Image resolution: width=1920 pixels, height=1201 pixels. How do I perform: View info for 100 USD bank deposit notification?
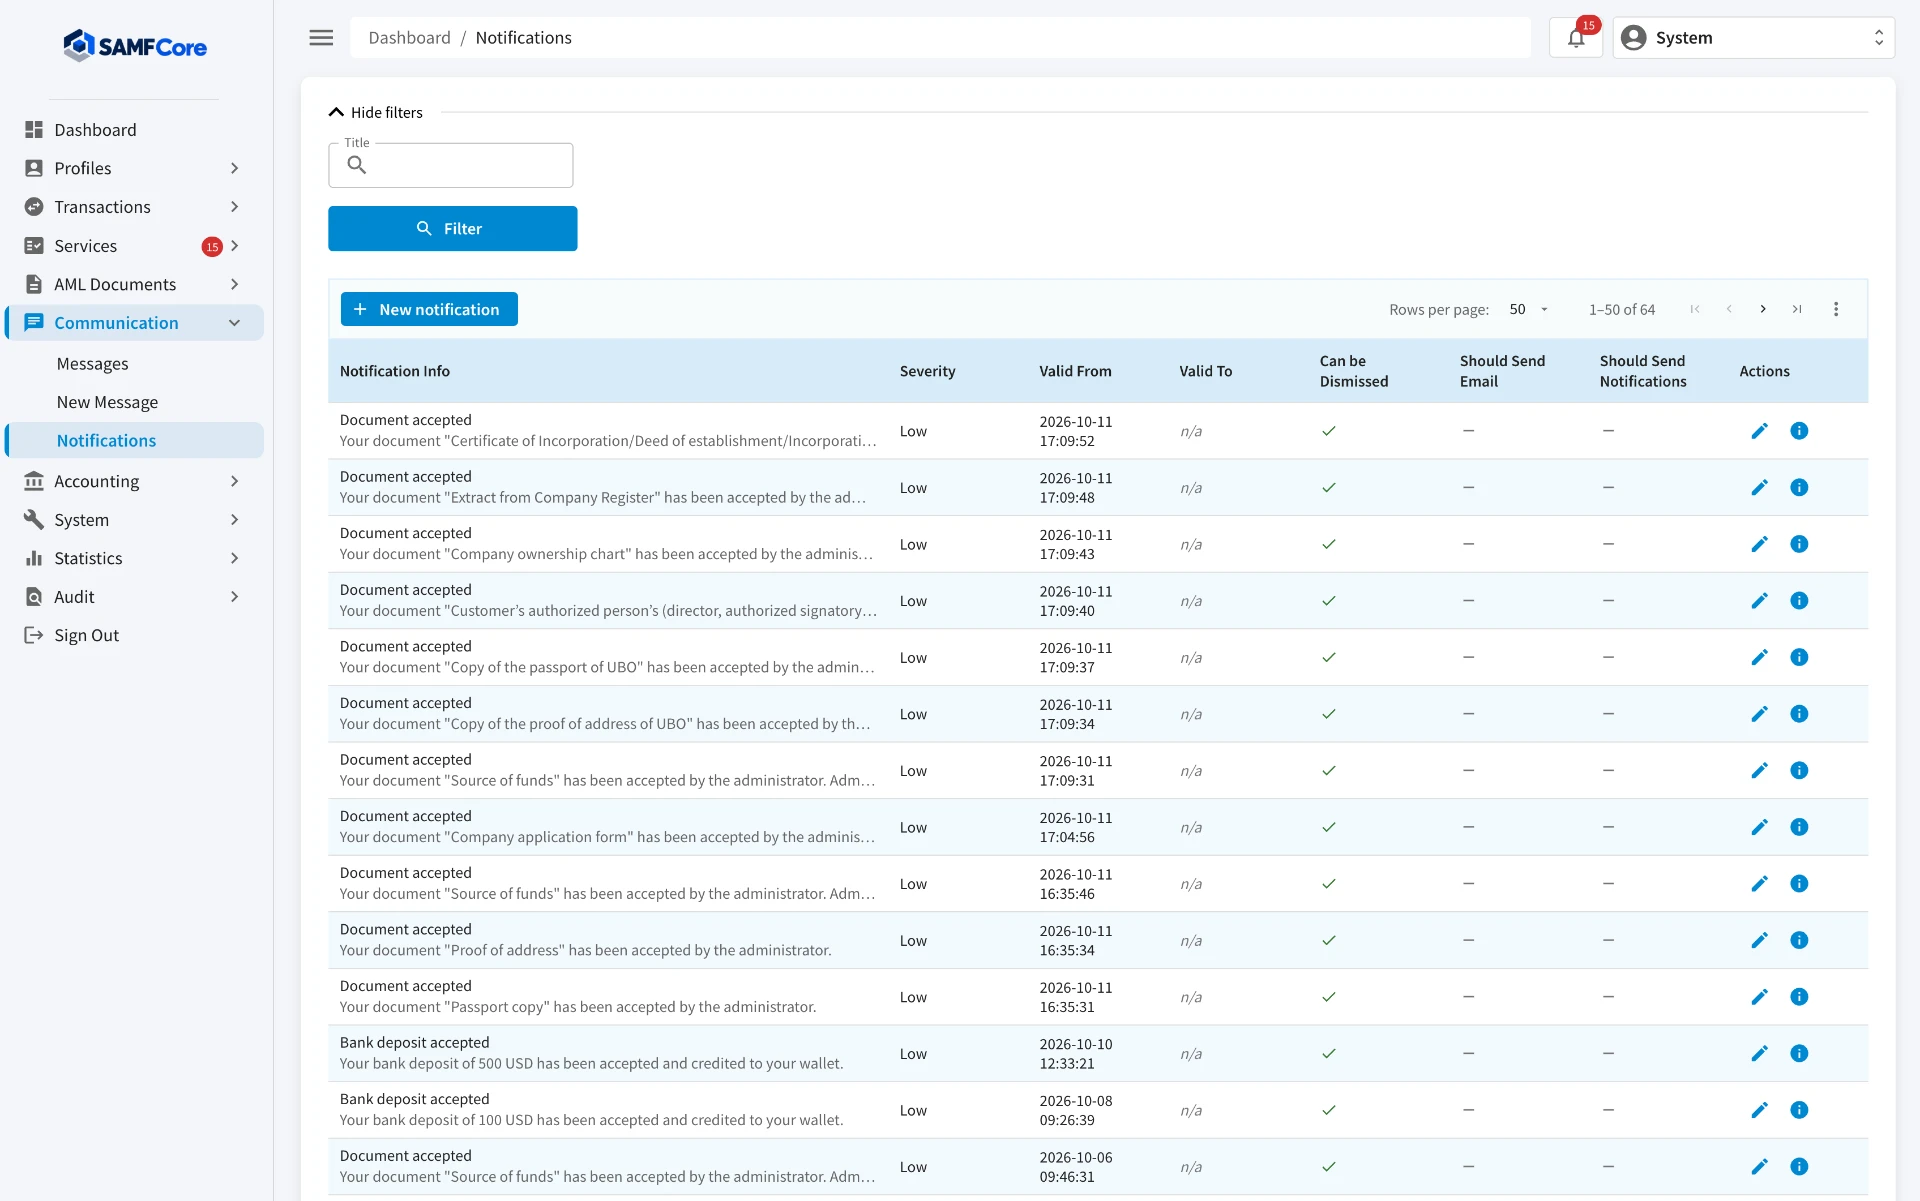coord(1799,1110)
